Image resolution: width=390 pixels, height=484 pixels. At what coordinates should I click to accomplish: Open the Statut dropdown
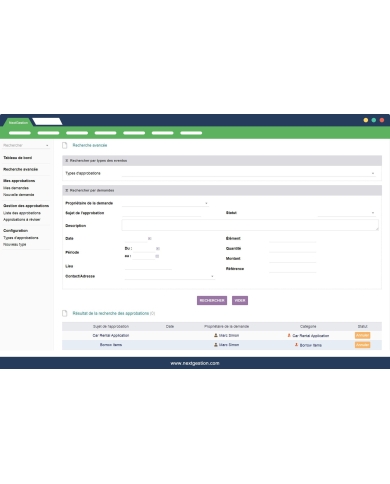tap(347, 213)
